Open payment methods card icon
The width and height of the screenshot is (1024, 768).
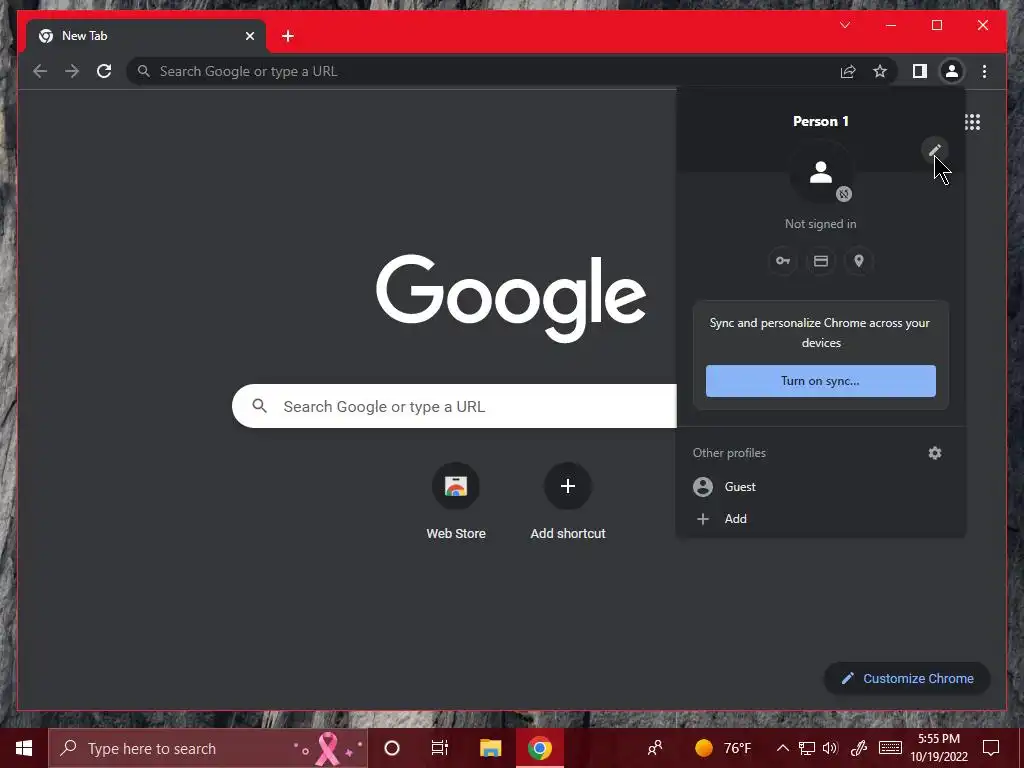821,261
